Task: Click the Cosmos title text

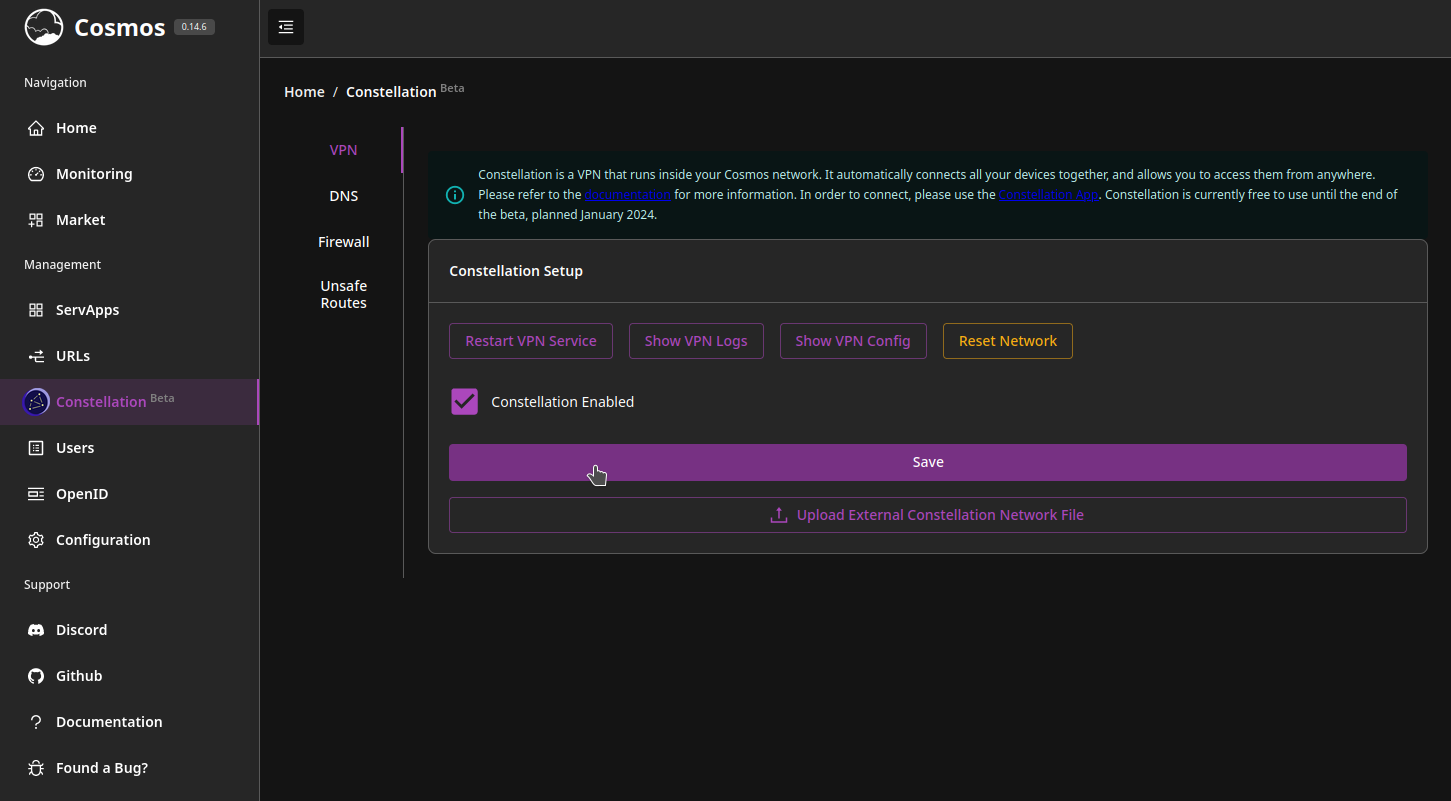Action: click(120, 28)
